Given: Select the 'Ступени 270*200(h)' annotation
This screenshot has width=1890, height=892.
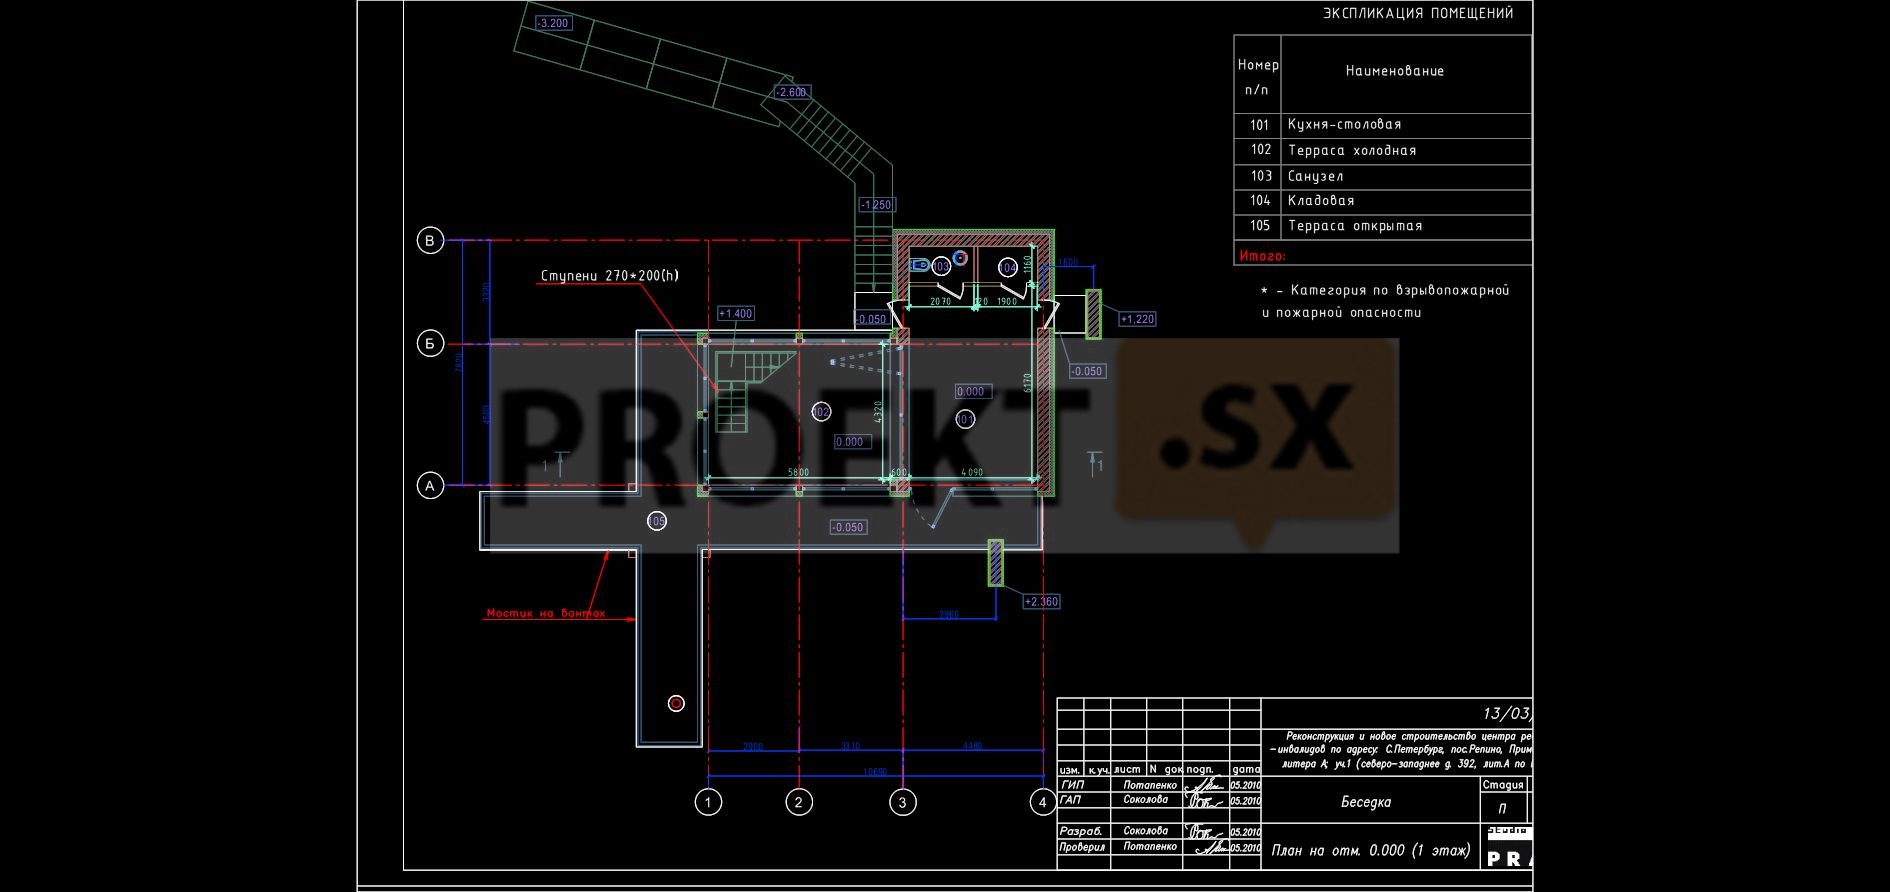Looking at the screenshot, I should 610,275.
